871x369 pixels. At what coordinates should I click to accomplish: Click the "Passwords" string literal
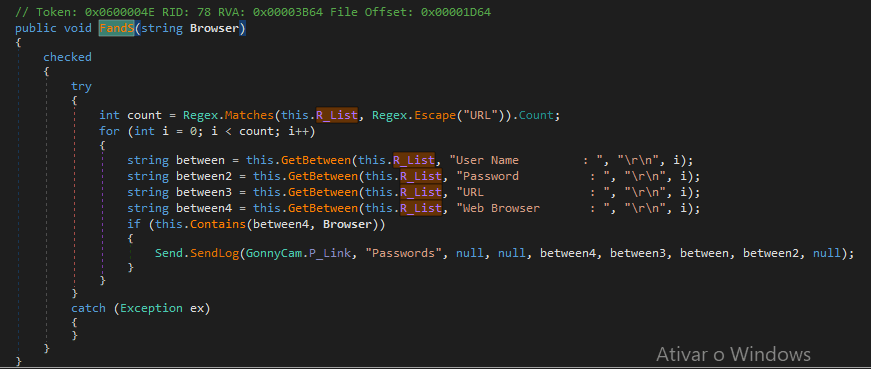403,253
